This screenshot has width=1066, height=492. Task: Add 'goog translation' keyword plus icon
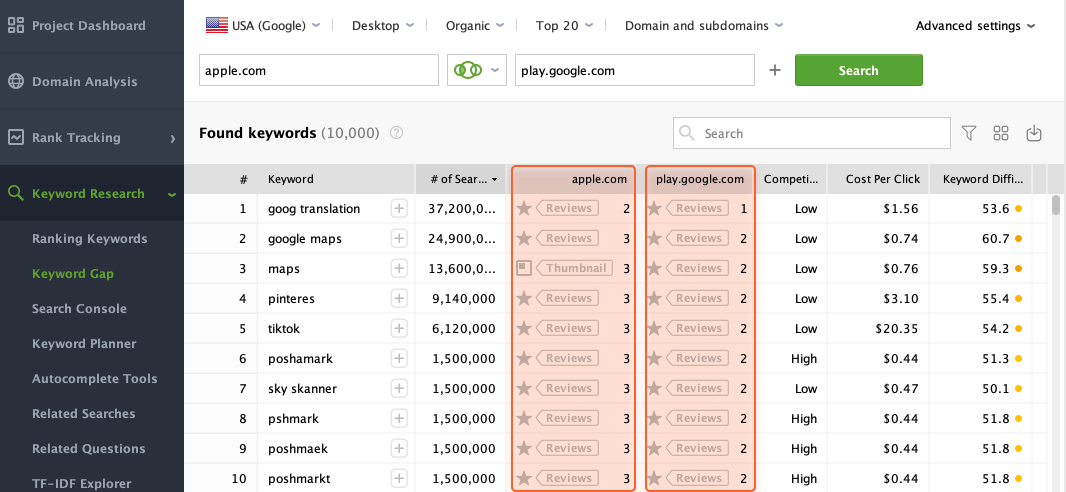point(399,209)
